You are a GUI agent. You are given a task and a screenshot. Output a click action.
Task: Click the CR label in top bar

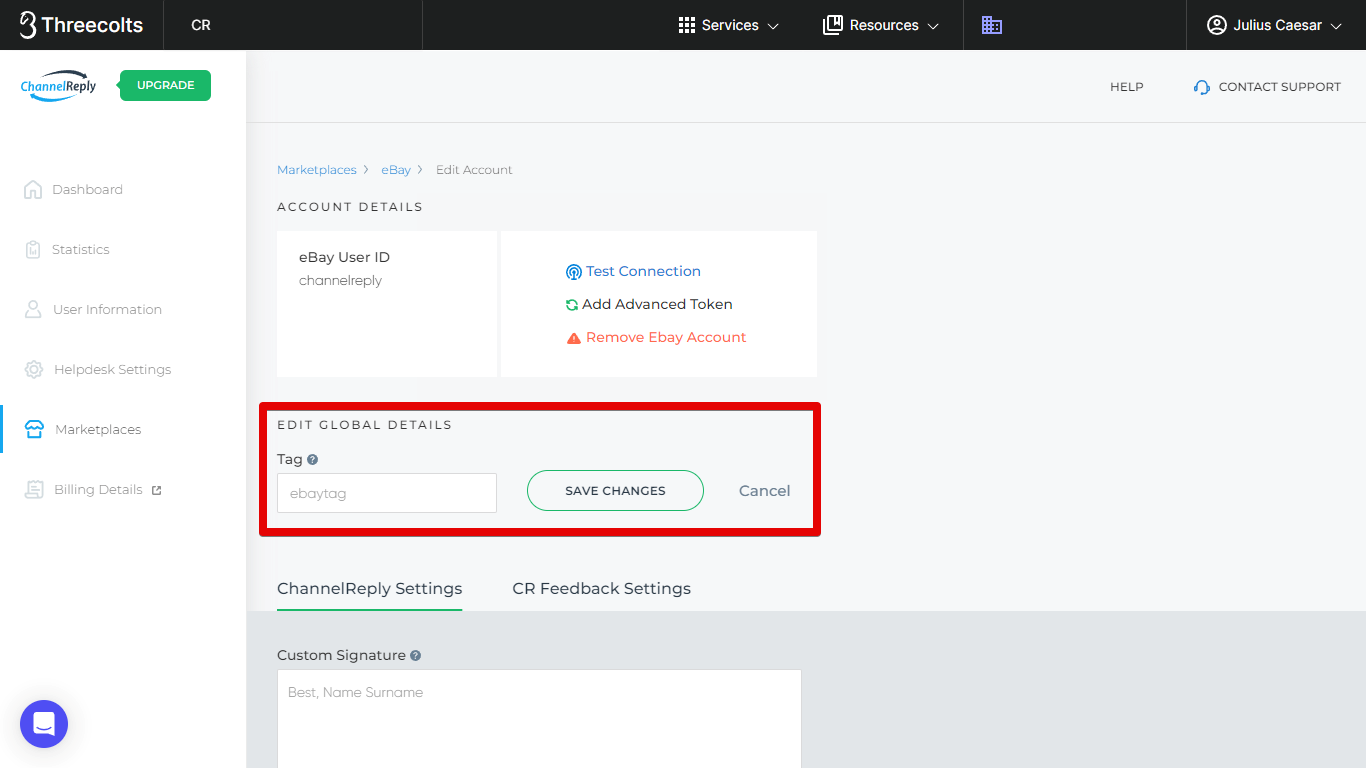click(x=201, y=25)
